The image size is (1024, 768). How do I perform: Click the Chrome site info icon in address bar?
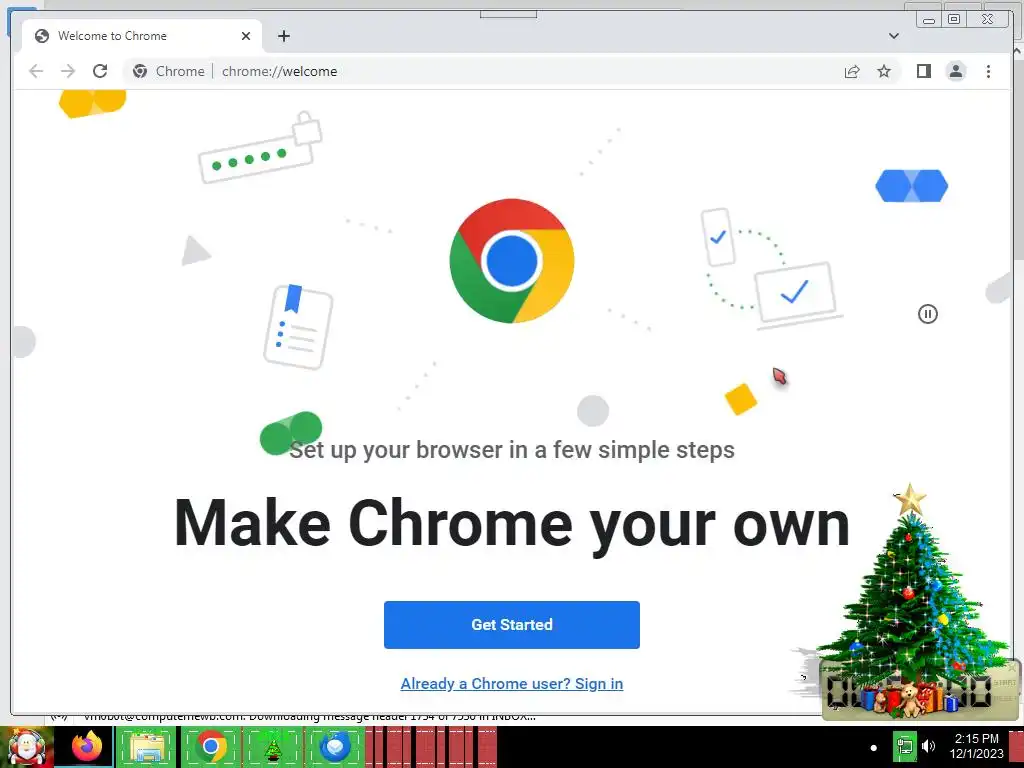[x=140, y=71]
